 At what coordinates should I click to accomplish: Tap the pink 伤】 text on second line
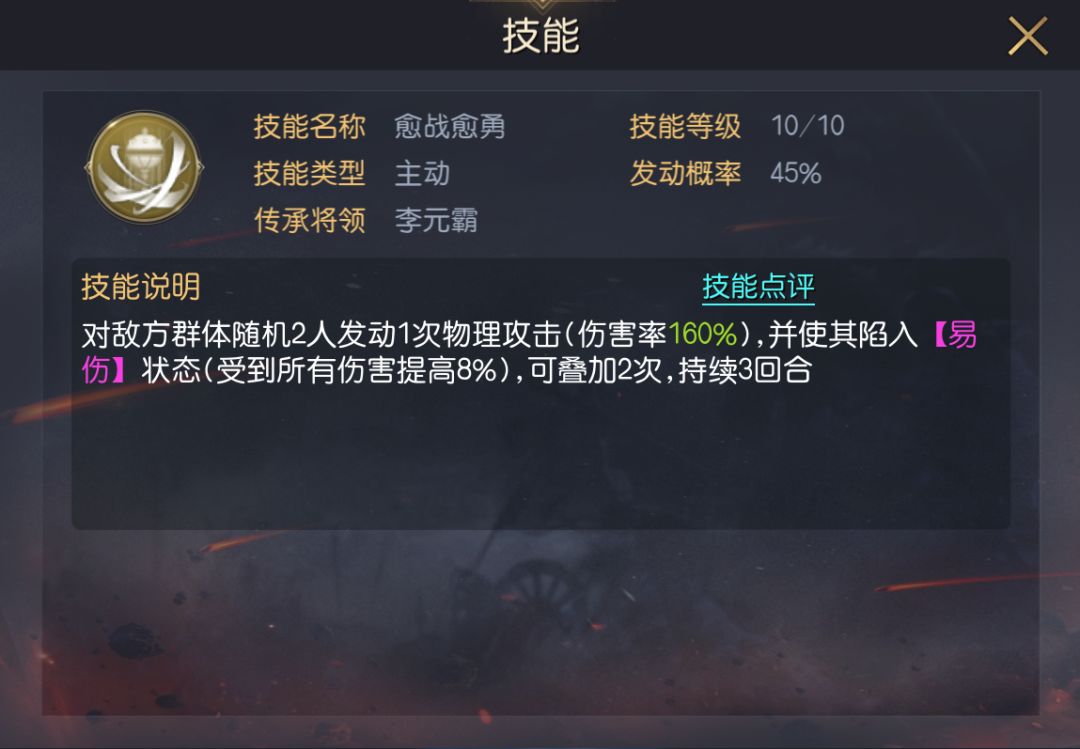(105, 370)
